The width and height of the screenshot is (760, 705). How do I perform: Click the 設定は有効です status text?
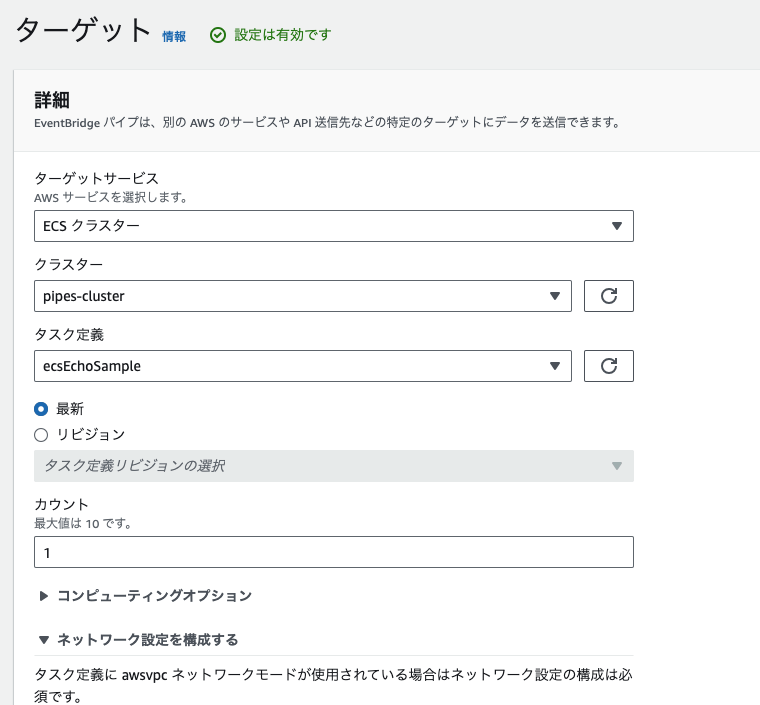283,35
